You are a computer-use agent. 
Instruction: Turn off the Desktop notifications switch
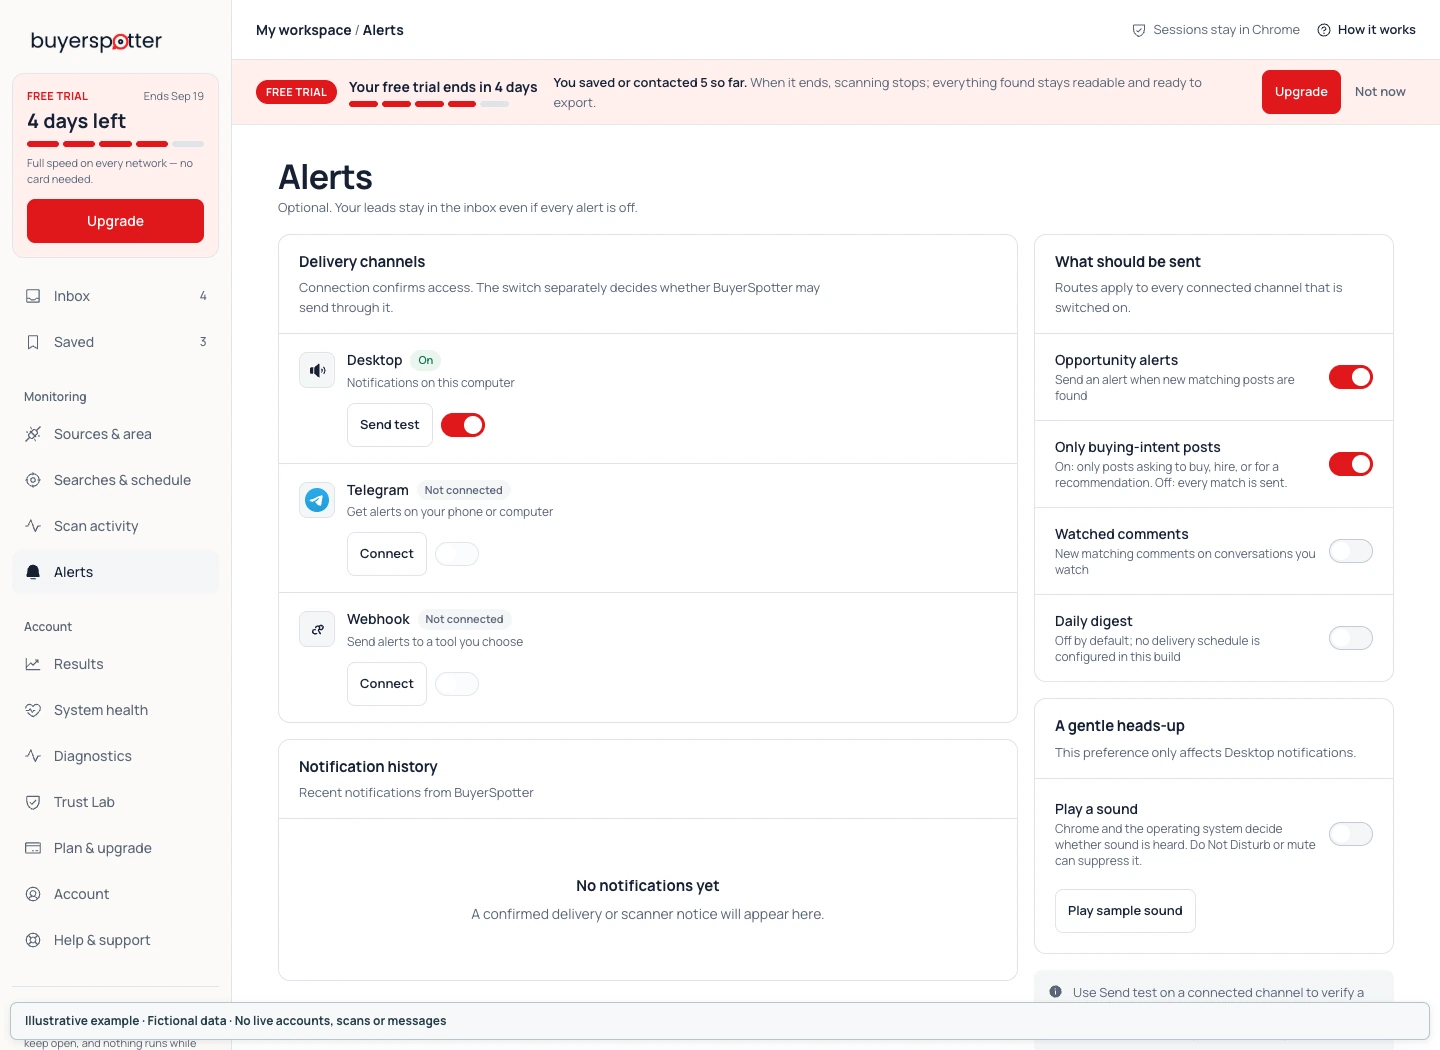[463, 425]
